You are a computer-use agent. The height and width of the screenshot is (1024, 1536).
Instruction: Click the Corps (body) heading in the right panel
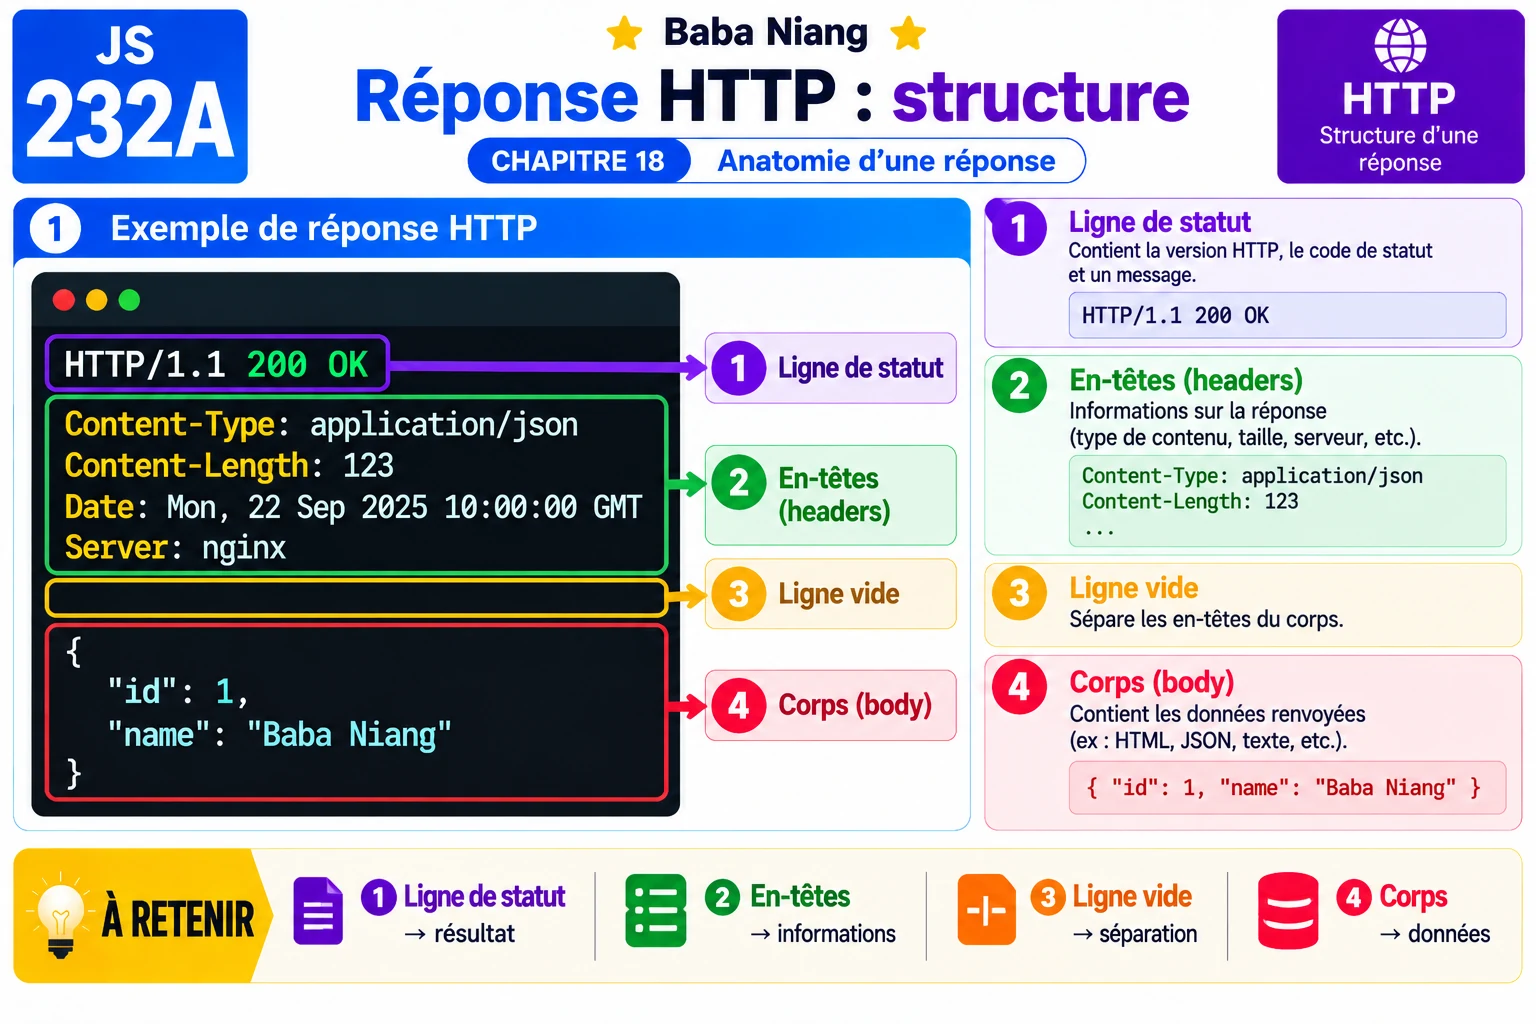click(1152, 682)
